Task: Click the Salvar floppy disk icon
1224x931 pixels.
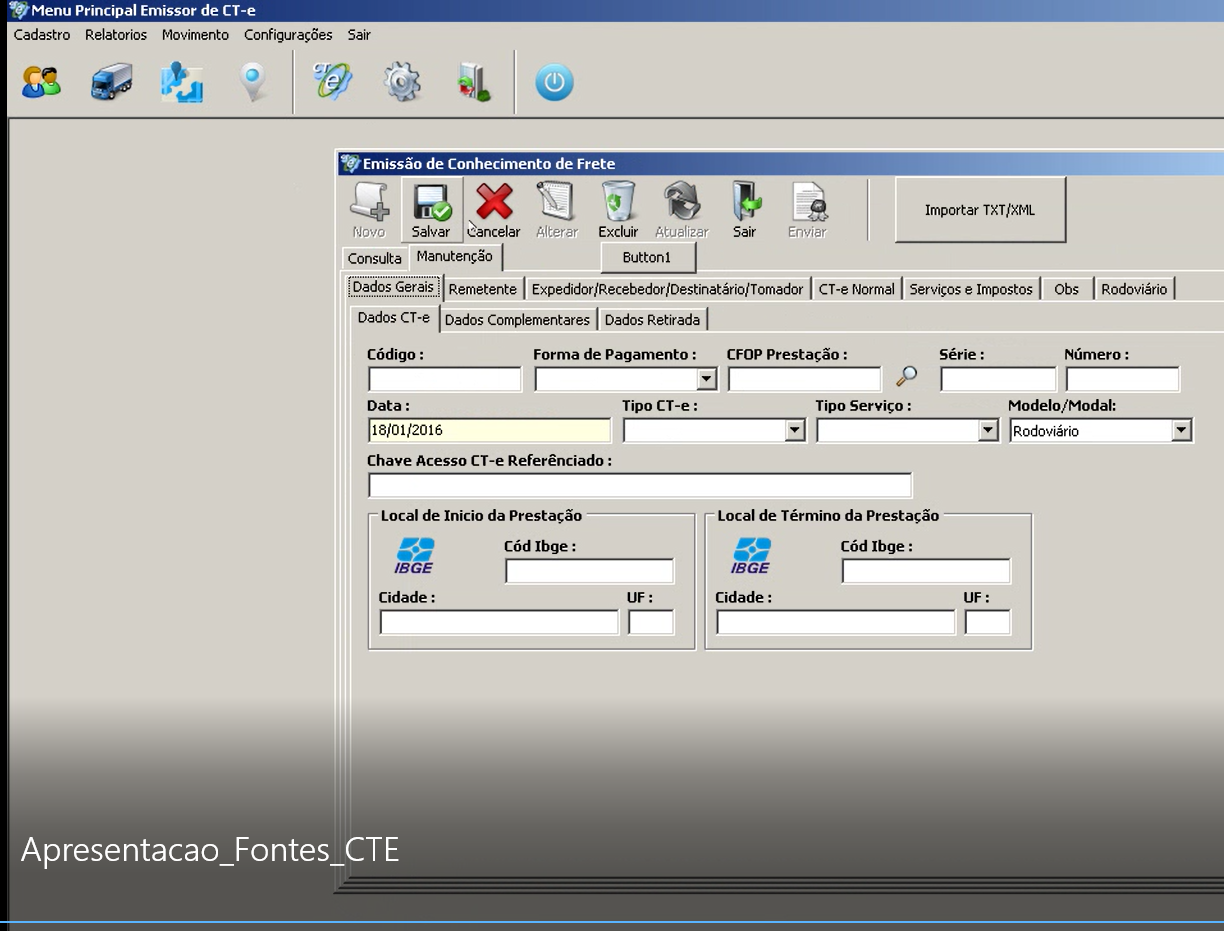Action: (432, 202)
